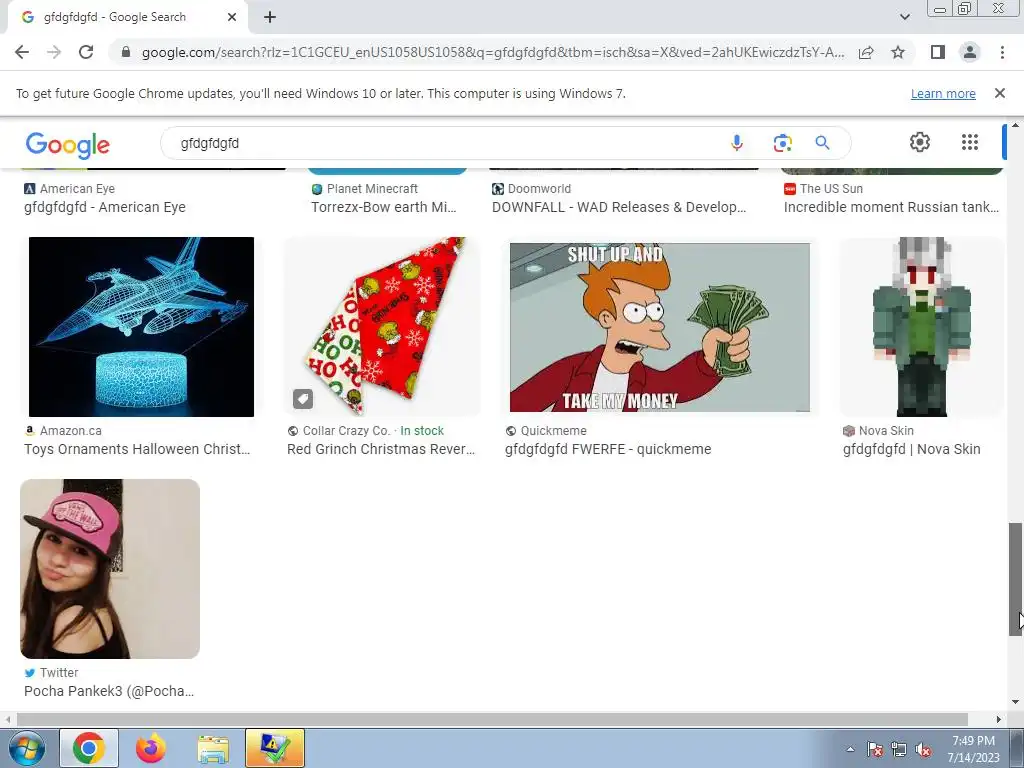Screen dimensions: 1024x768
Task: Dismiss the Chrome update notification bar
Action: tap(999, 93)
